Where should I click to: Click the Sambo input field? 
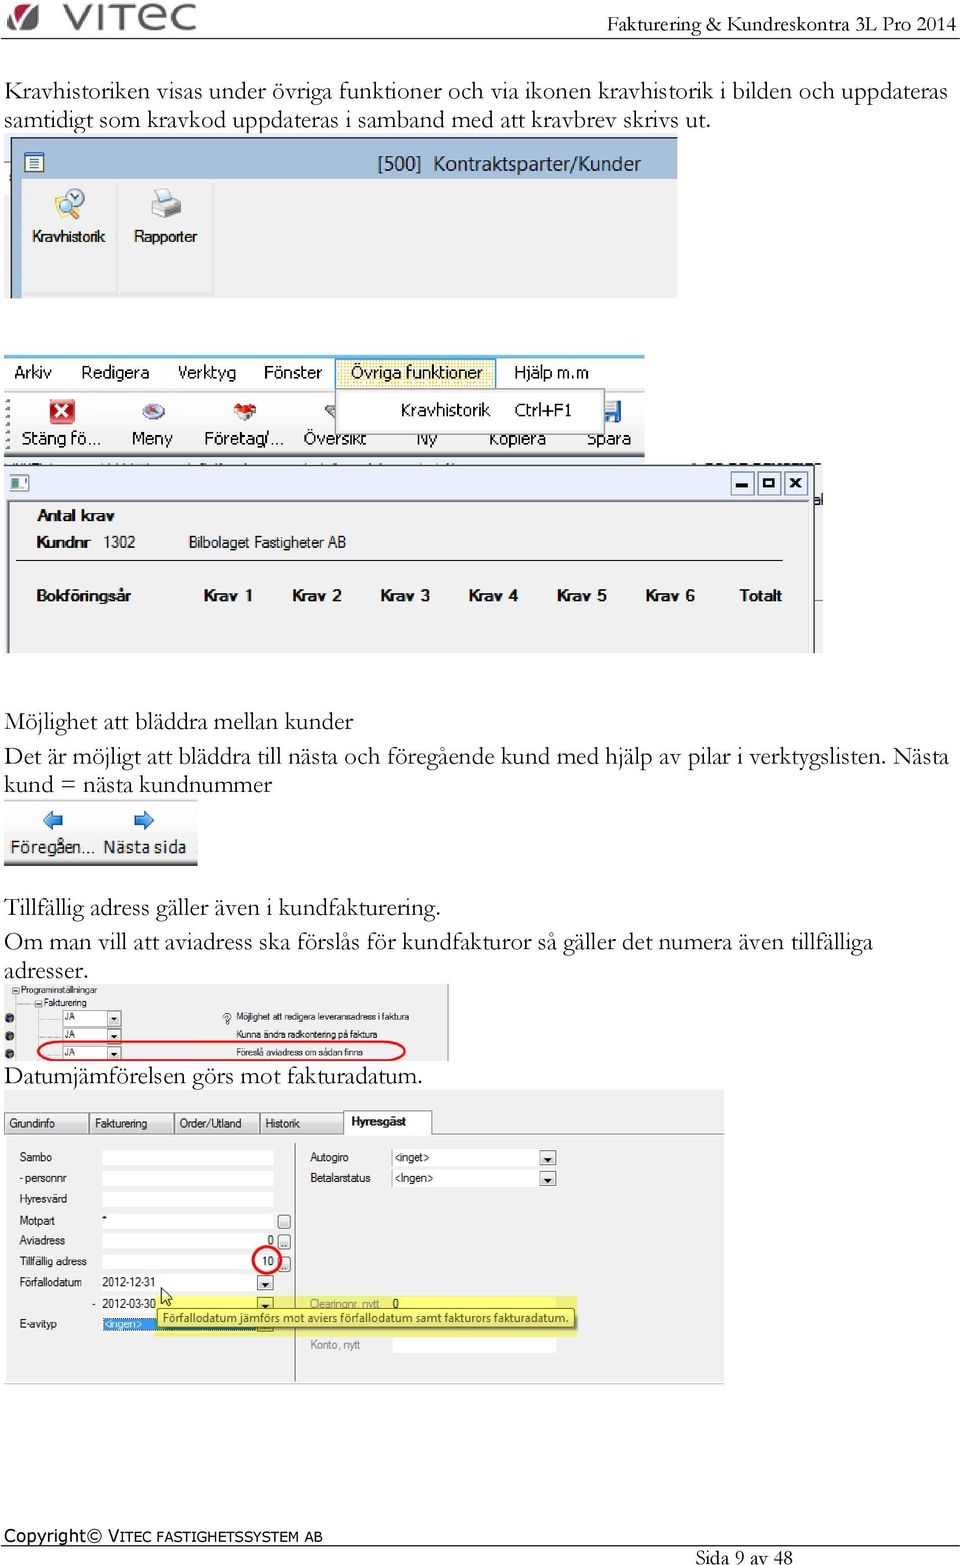187,1157
